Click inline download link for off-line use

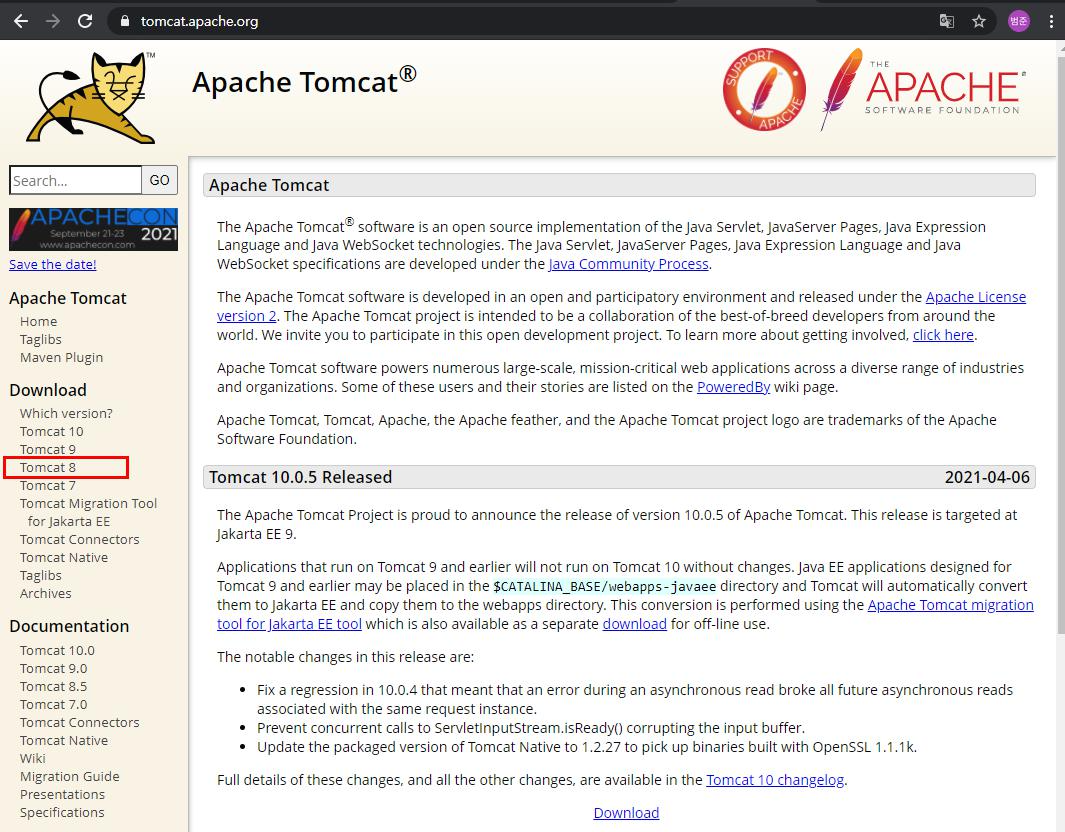click(634, 623)
